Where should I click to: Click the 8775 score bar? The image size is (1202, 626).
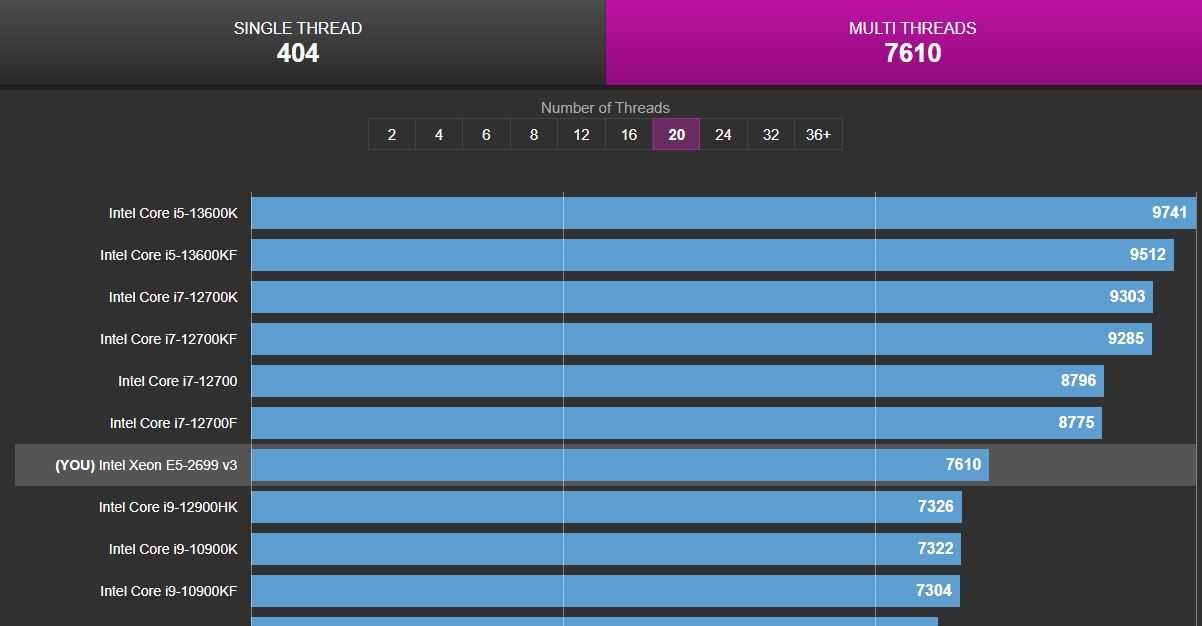tap(676, 423)
